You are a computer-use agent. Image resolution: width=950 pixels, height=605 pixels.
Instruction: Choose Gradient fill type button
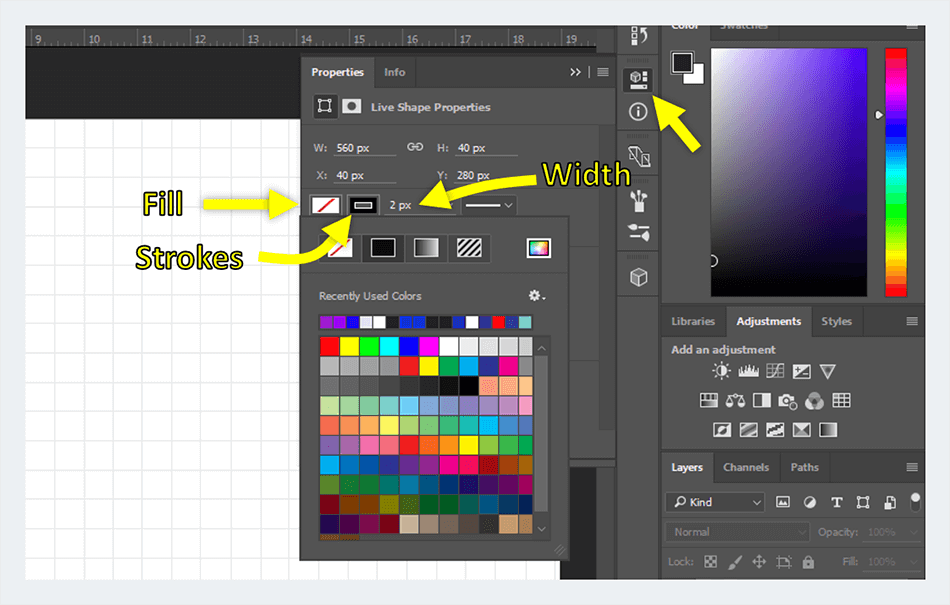tap(426, 248)
